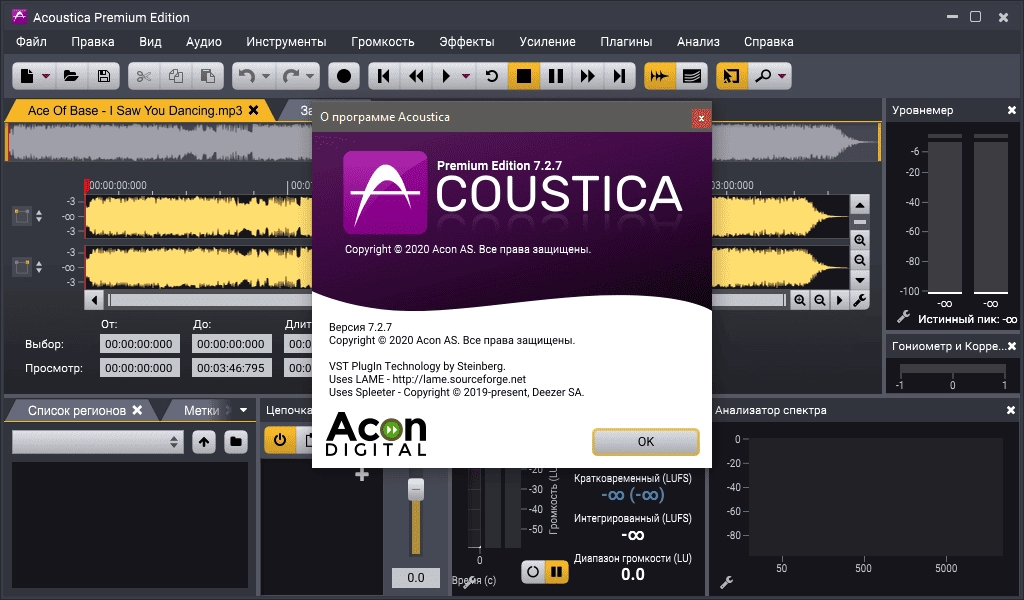
Task: Close the About Acoustica dialog with red X
Action: (701, 118)
